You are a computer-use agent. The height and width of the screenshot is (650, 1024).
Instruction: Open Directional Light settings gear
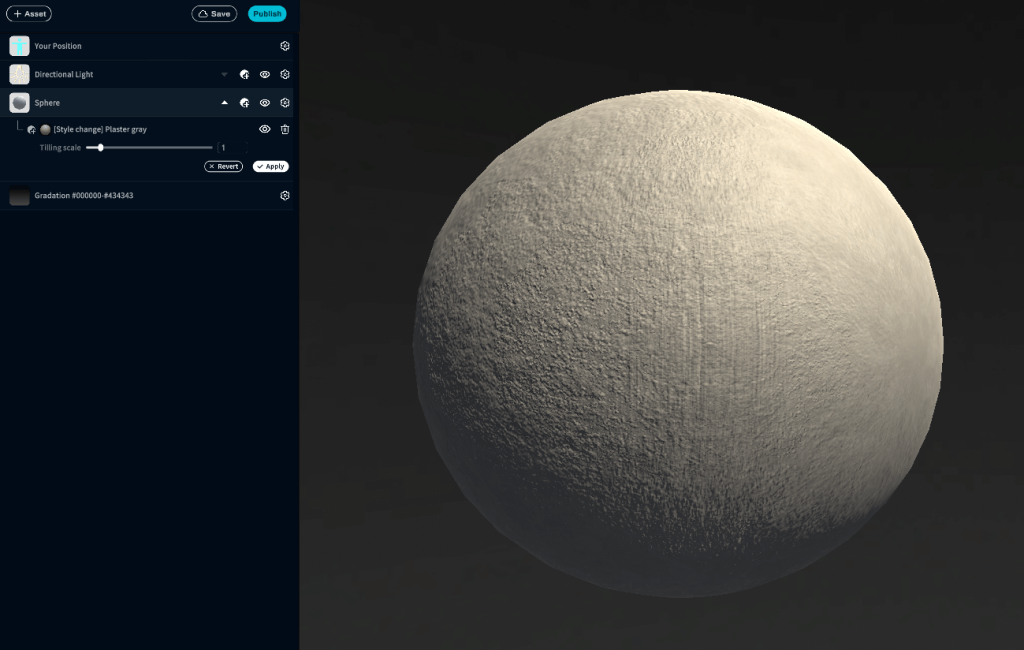285,74
